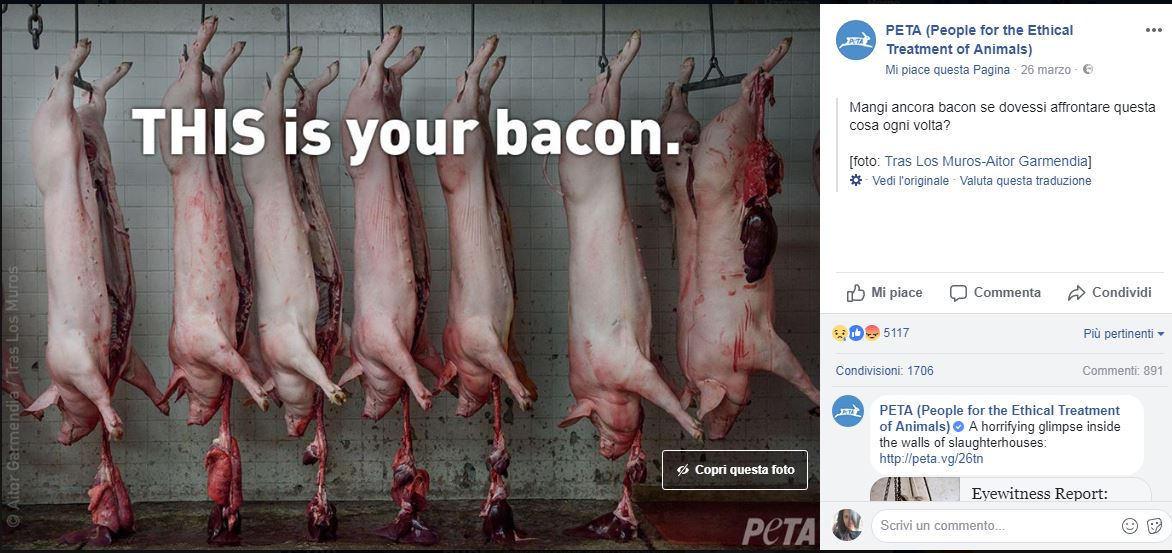Open the peta.vg/26tn link in the comment
This screenshot has height=553, width=1172.
(x=931, y=459)
